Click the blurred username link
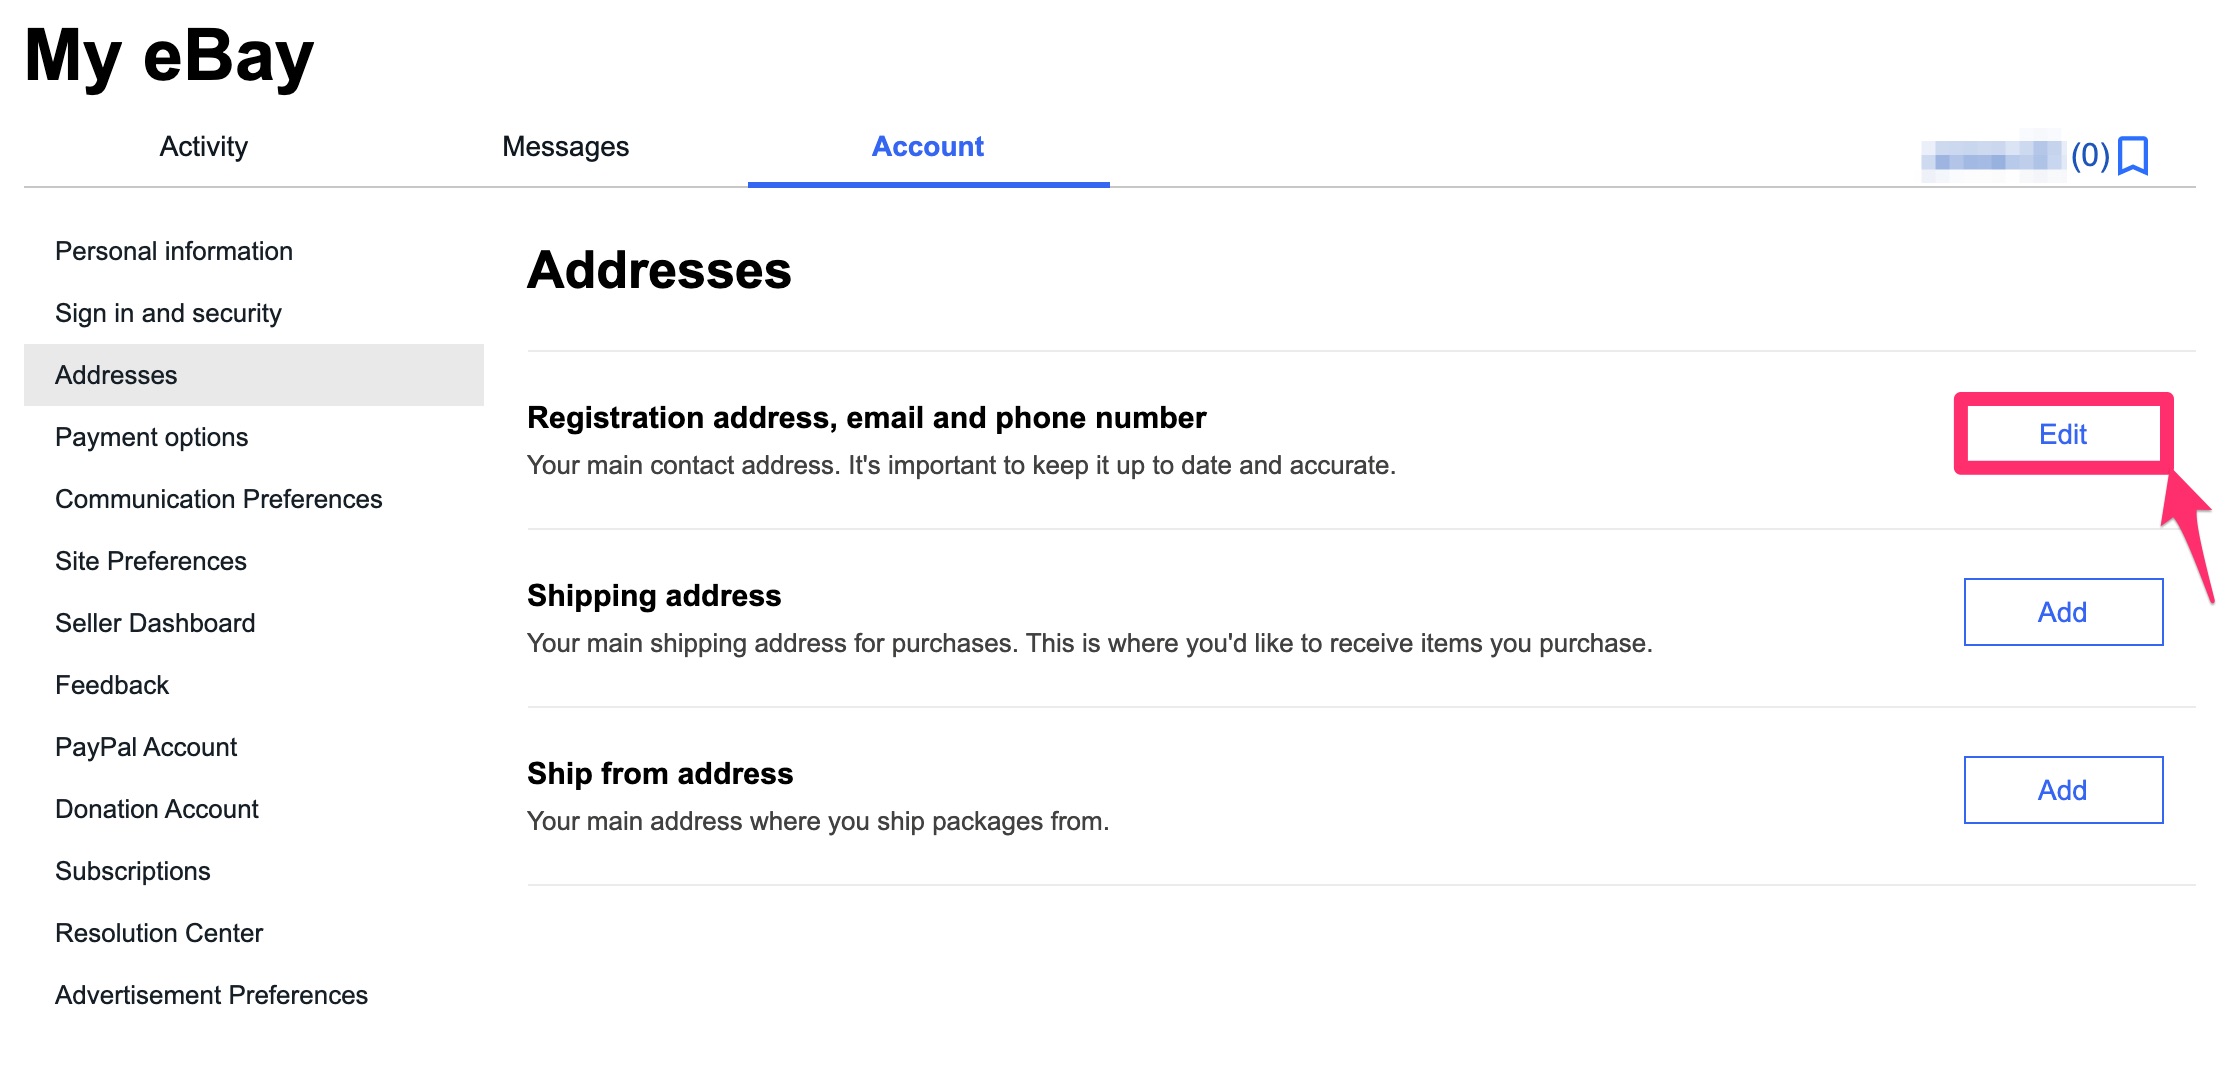Screen dimensions: 2230x1072 point(1993,156)
